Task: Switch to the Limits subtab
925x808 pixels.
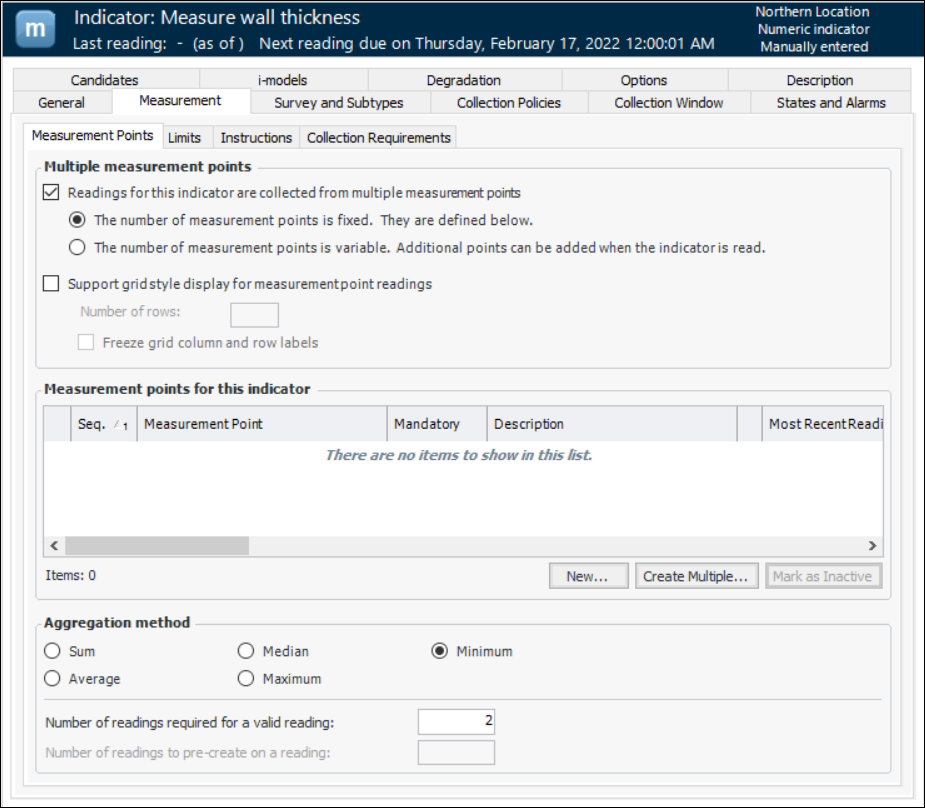Action: (x=184, y=138)
